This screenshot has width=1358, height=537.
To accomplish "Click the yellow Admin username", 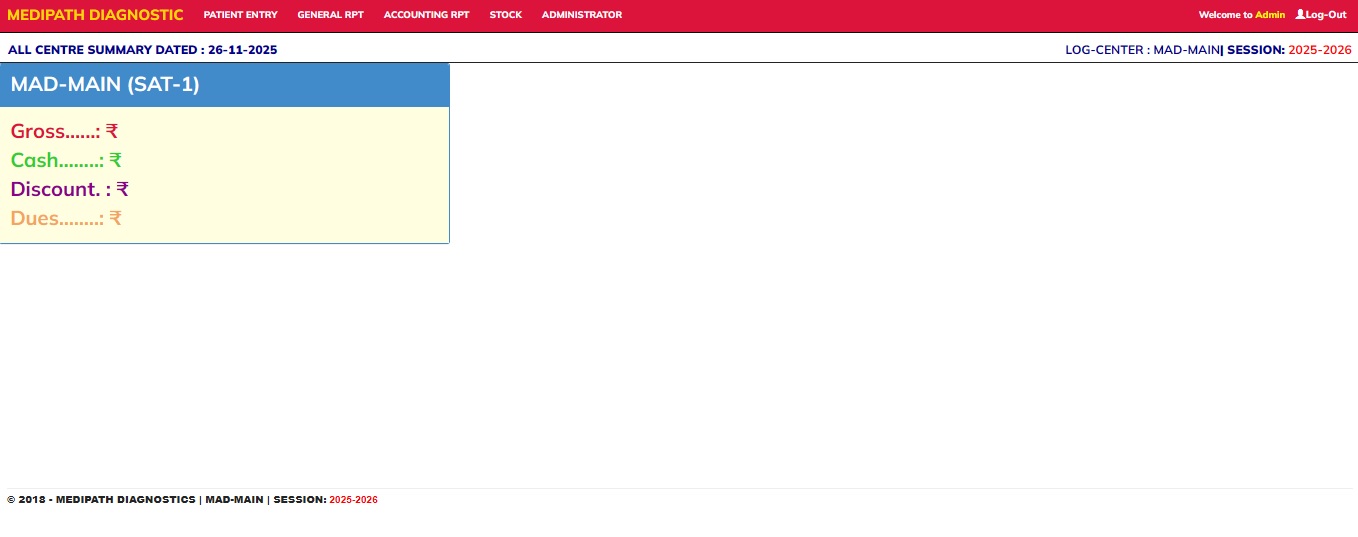I will pyautogui.click(x=1269, y=15).
